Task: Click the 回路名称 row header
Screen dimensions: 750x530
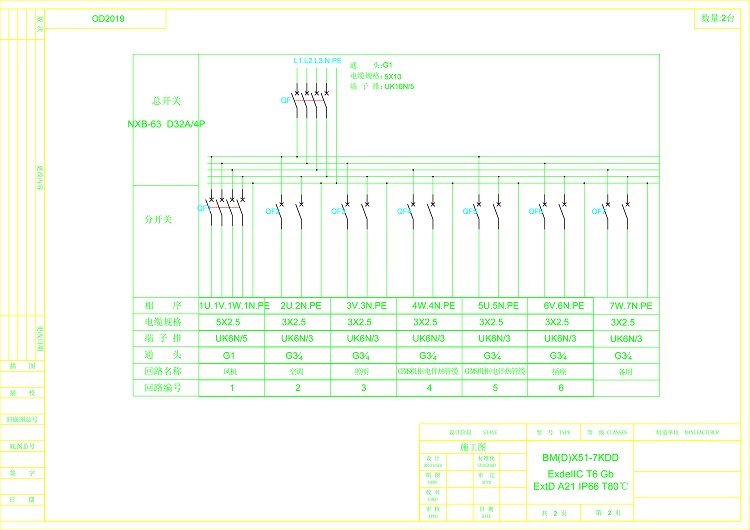Action: pos(163,371)
